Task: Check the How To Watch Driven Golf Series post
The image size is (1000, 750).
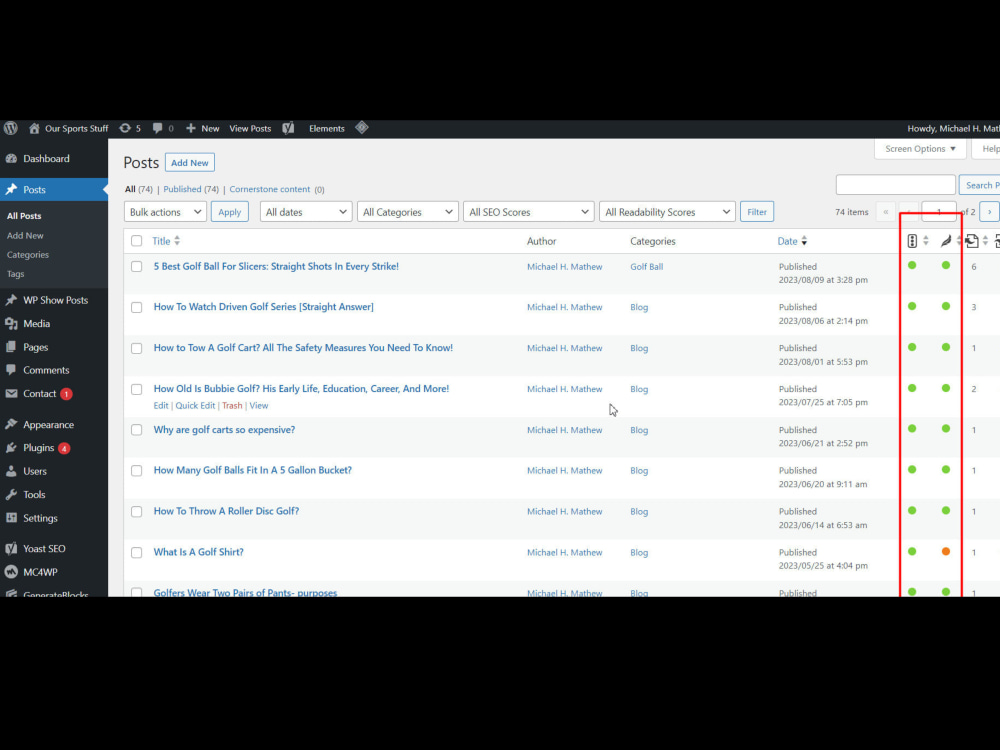Action: pos(136,307)
